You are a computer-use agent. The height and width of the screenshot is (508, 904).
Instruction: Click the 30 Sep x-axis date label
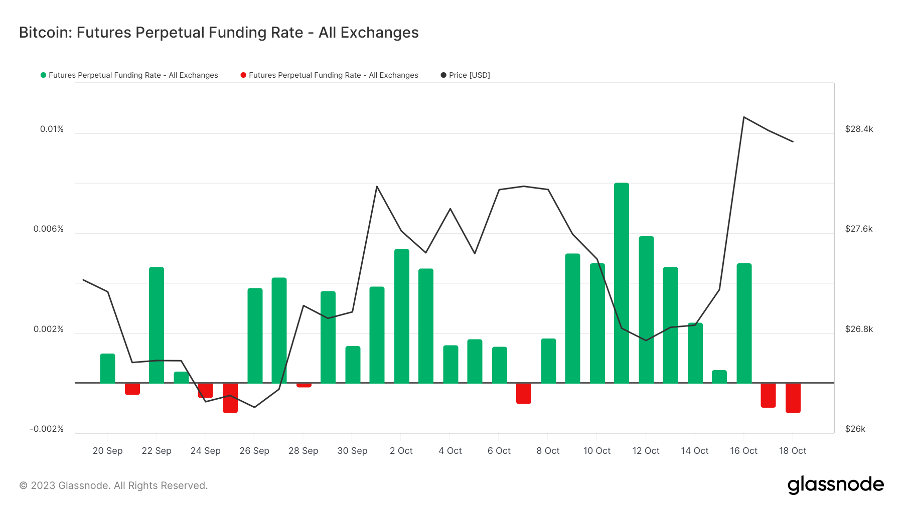352,451
